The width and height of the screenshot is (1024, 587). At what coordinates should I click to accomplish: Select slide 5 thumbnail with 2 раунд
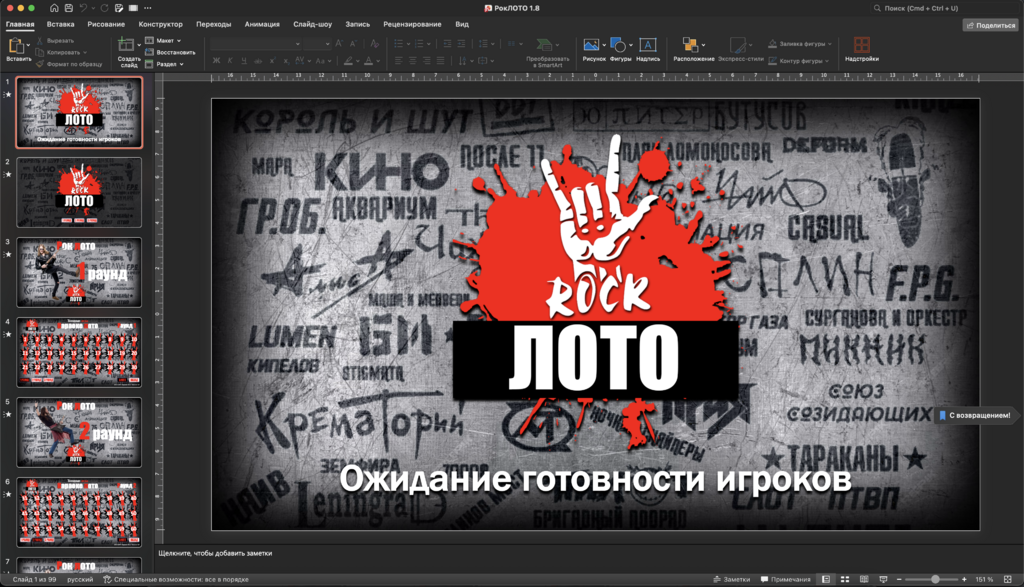point(79,432)
